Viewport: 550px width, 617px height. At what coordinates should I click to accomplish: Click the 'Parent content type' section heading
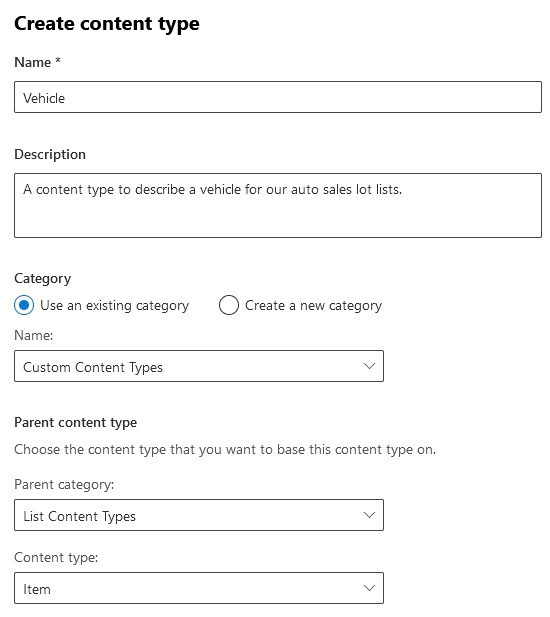[x=76, y=423]
